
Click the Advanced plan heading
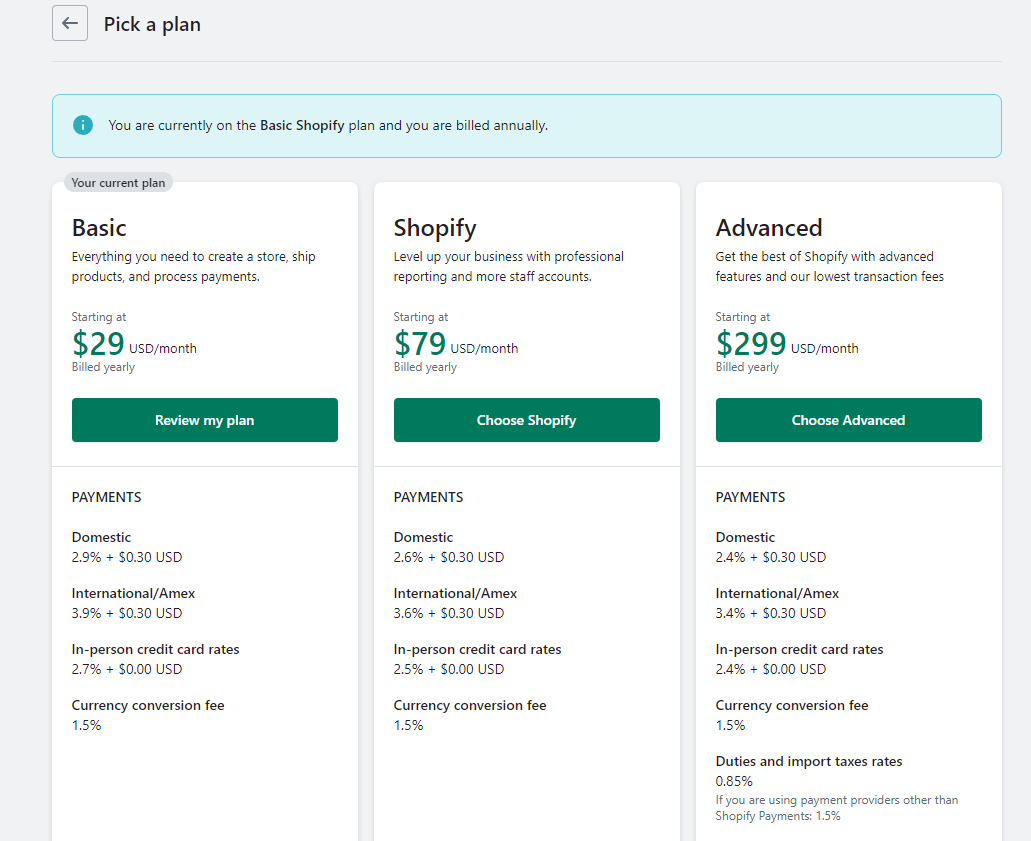click(x=769, y=228)
